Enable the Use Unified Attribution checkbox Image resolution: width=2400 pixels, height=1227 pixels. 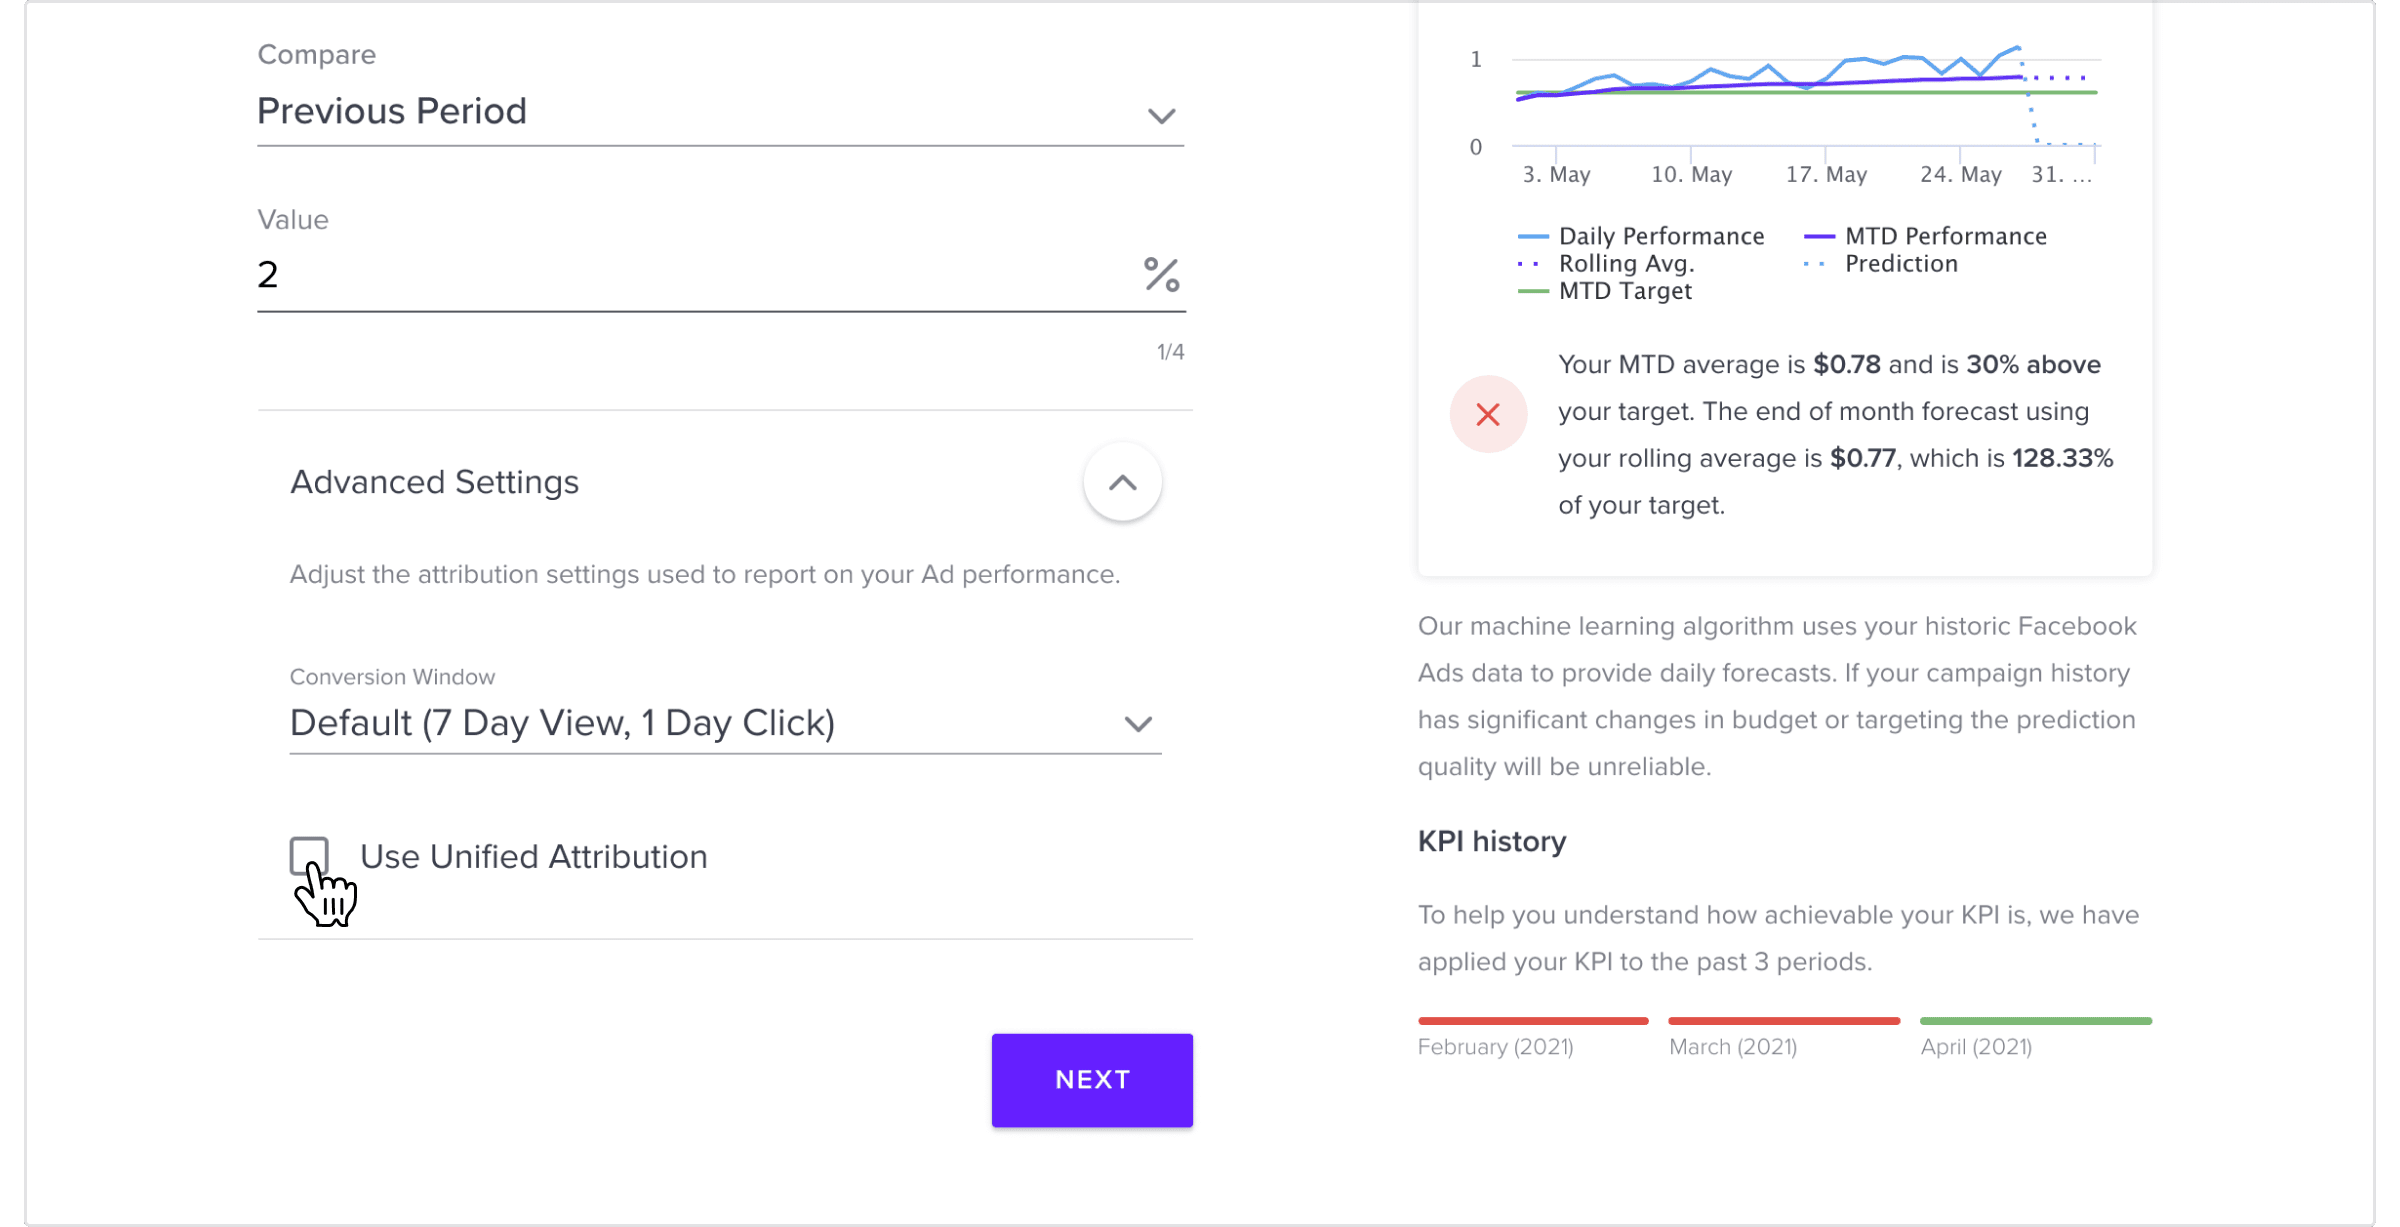click(x=309, y=856)
